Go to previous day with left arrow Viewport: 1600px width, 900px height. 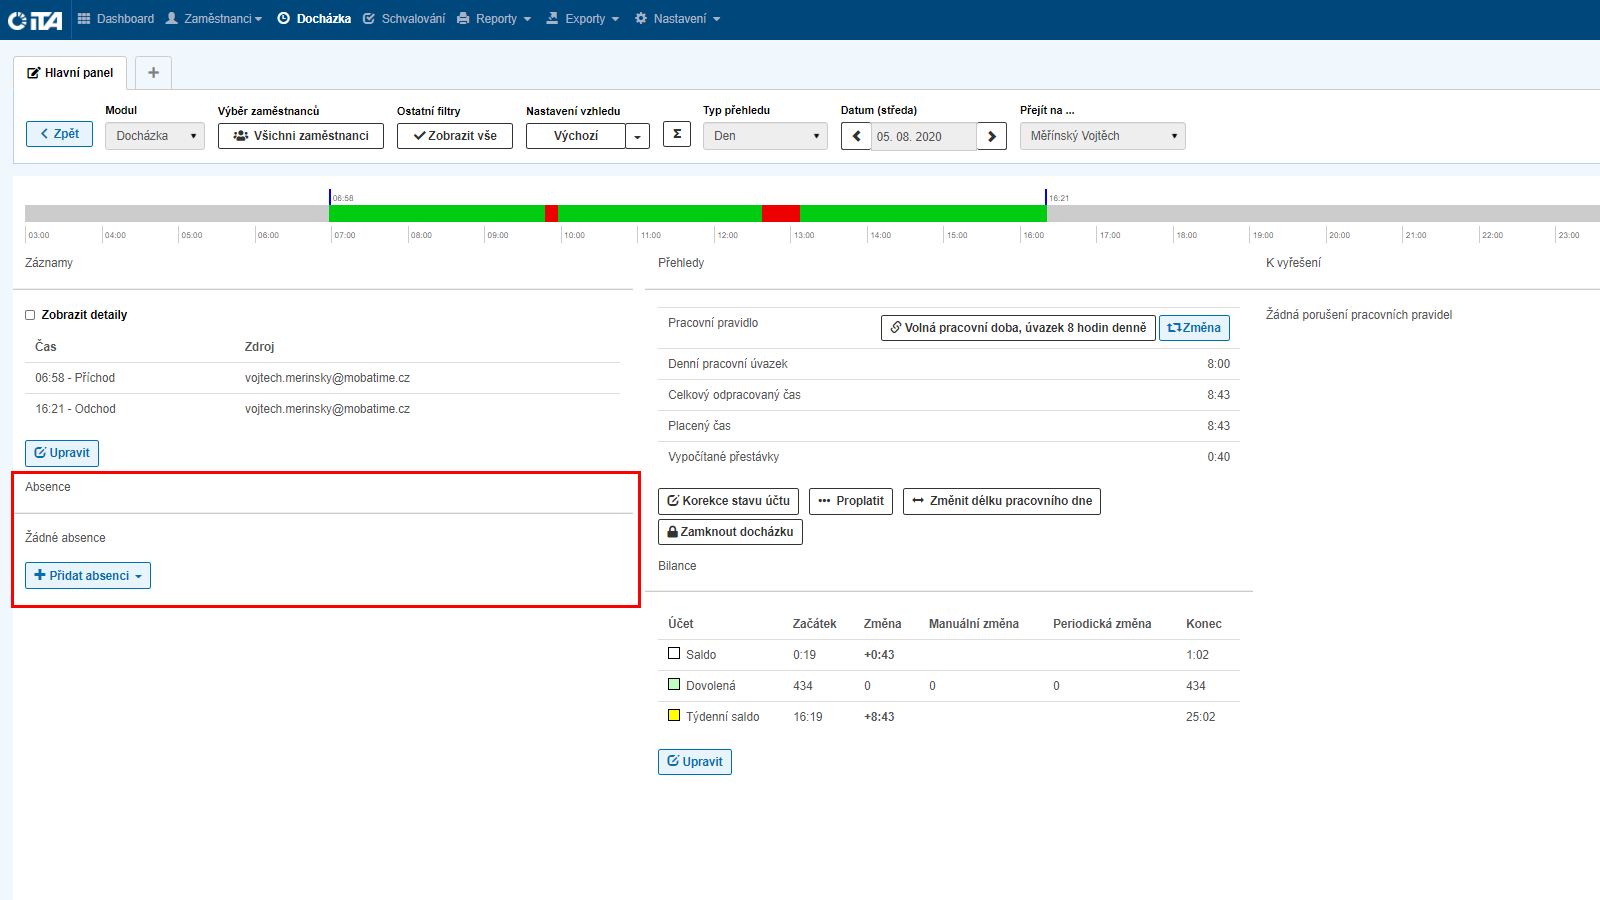856,136
